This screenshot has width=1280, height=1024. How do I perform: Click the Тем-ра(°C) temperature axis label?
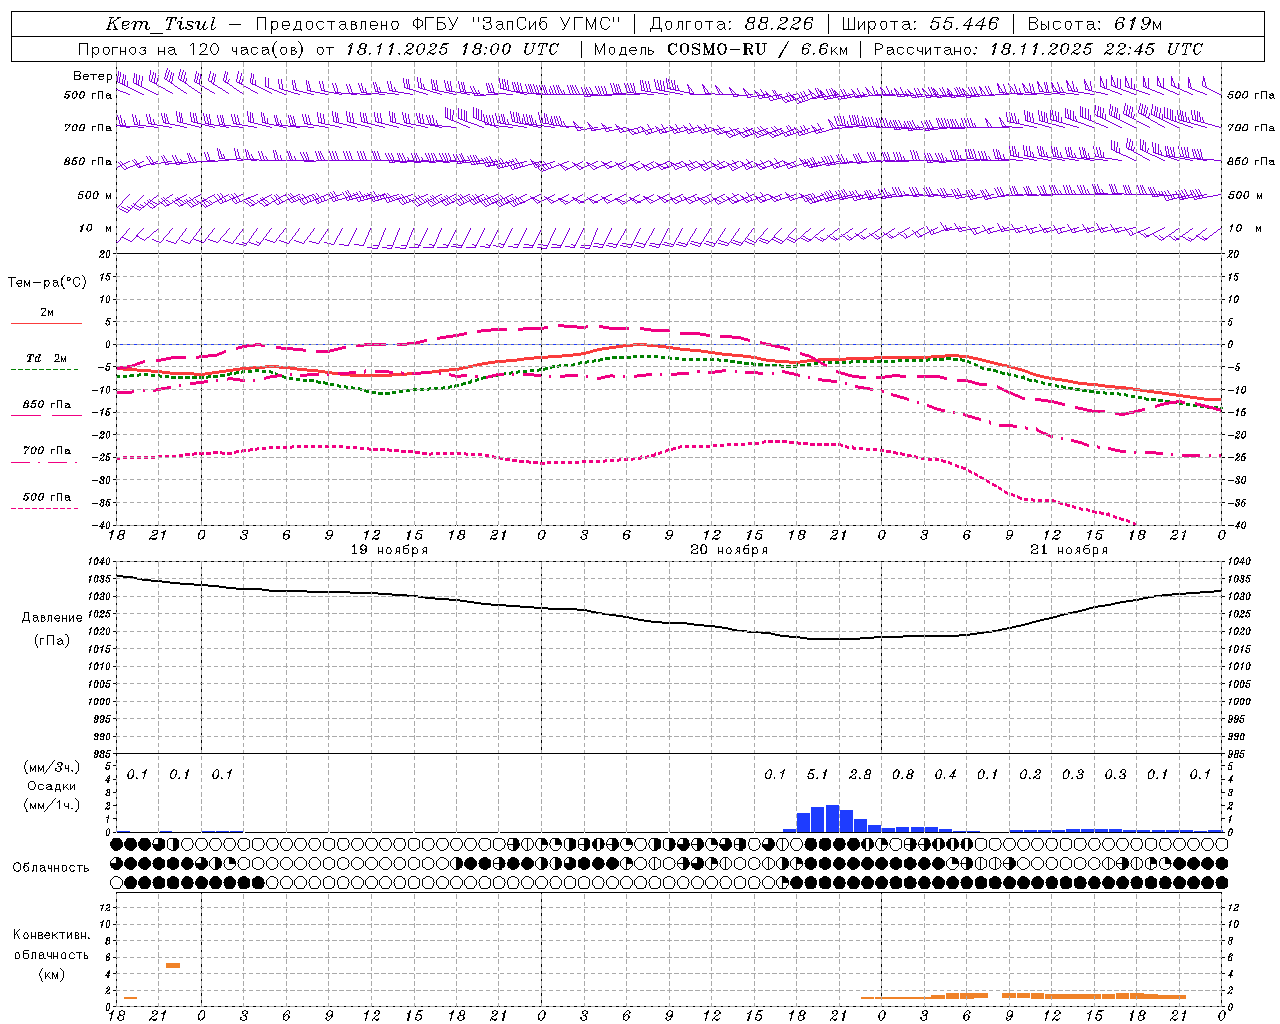click(x=47, y=283)
